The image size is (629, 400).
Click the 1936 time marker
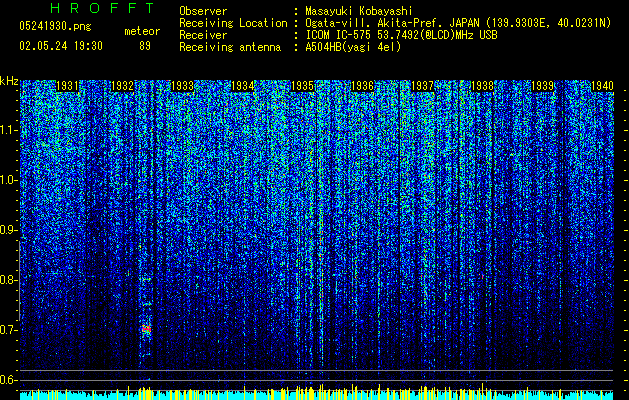[363, 86]
